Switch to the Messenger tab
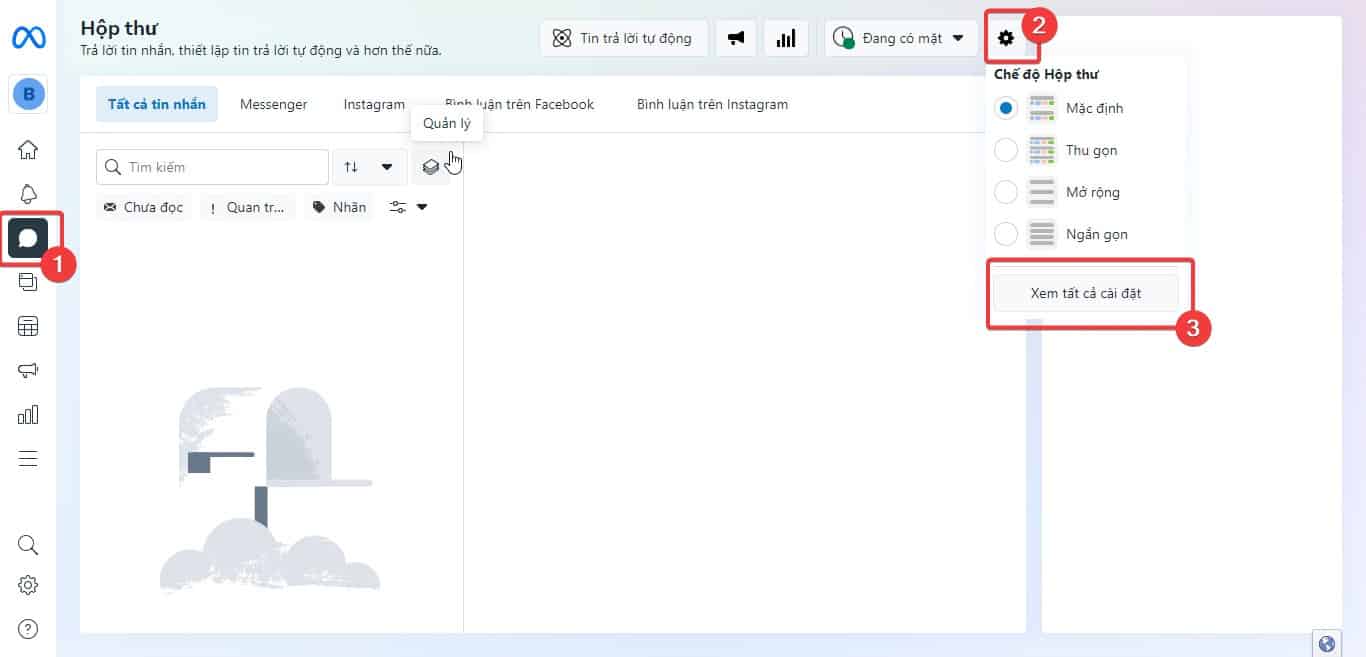The width and height of the screenshot is (1366, 657). click(x=273, y=104)
